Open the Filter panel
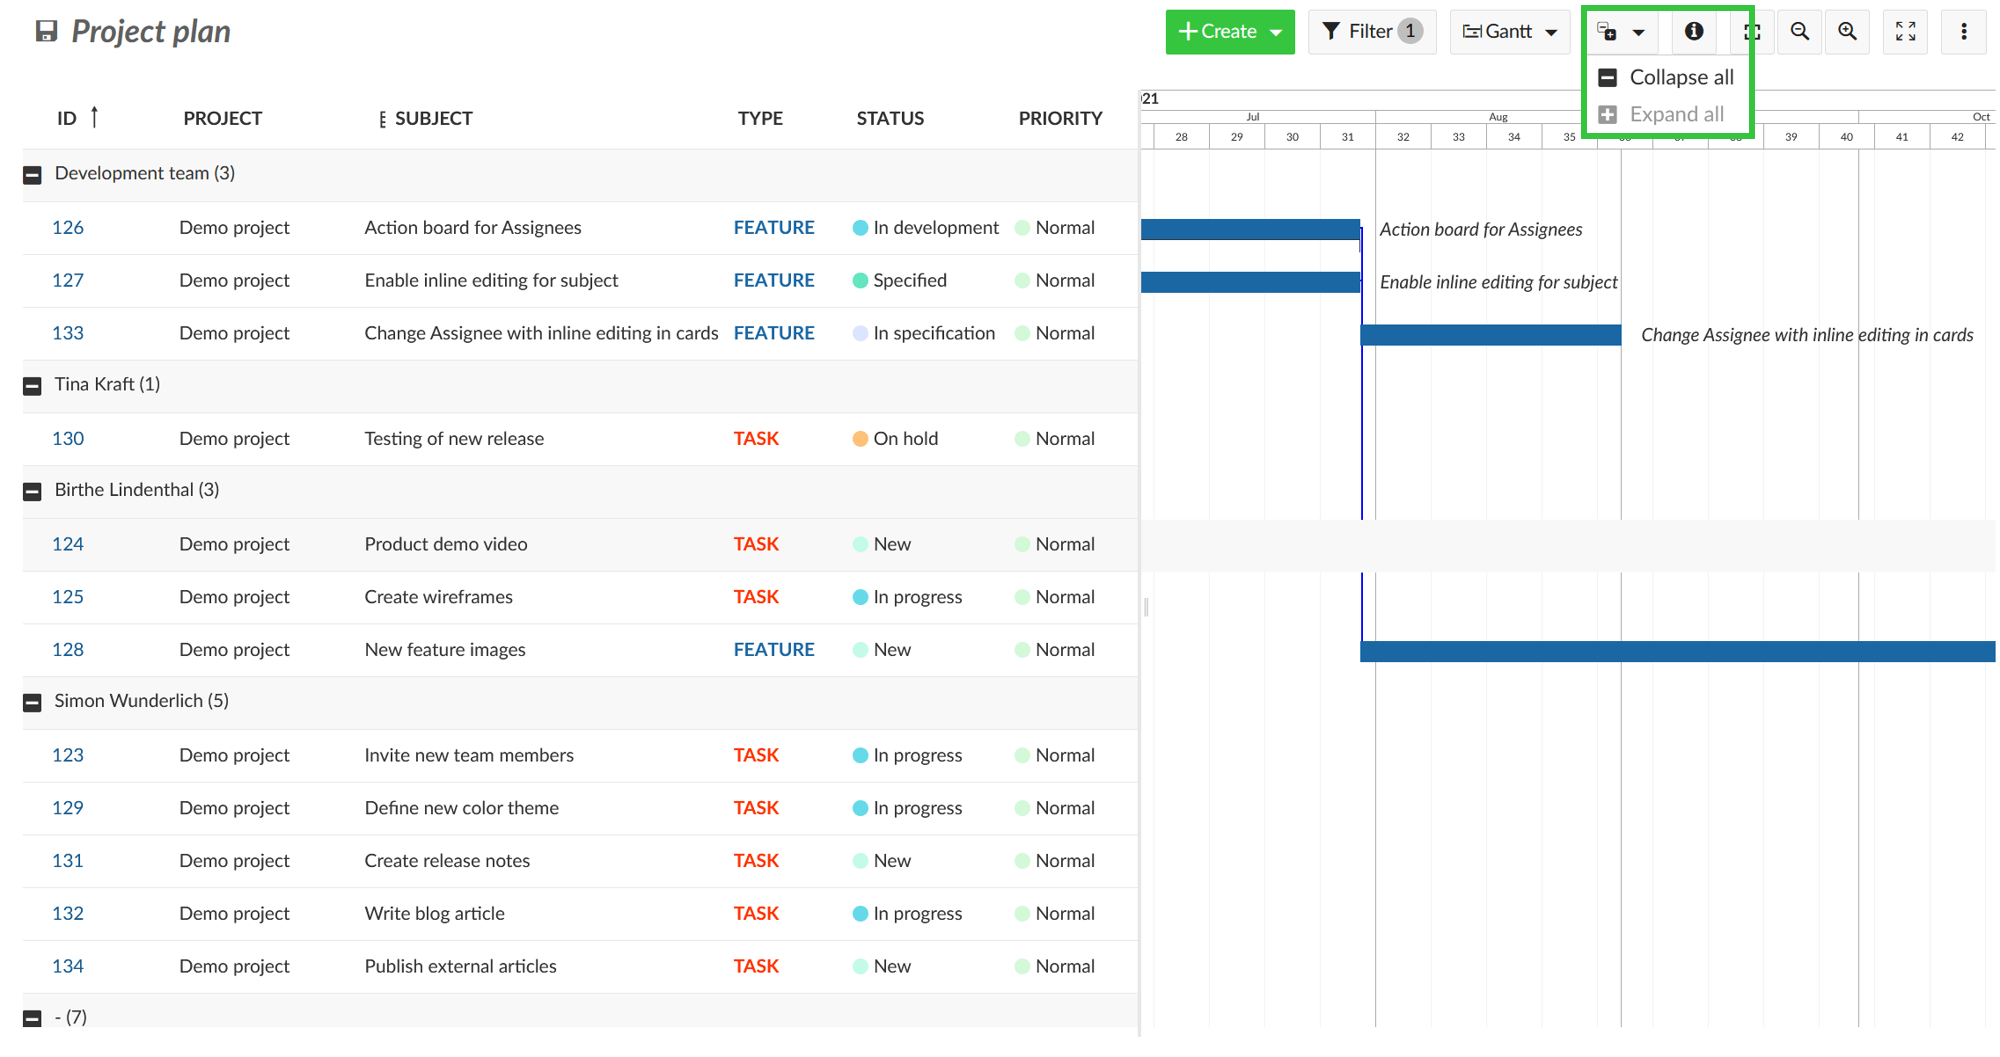 (x=1371, y=32)
